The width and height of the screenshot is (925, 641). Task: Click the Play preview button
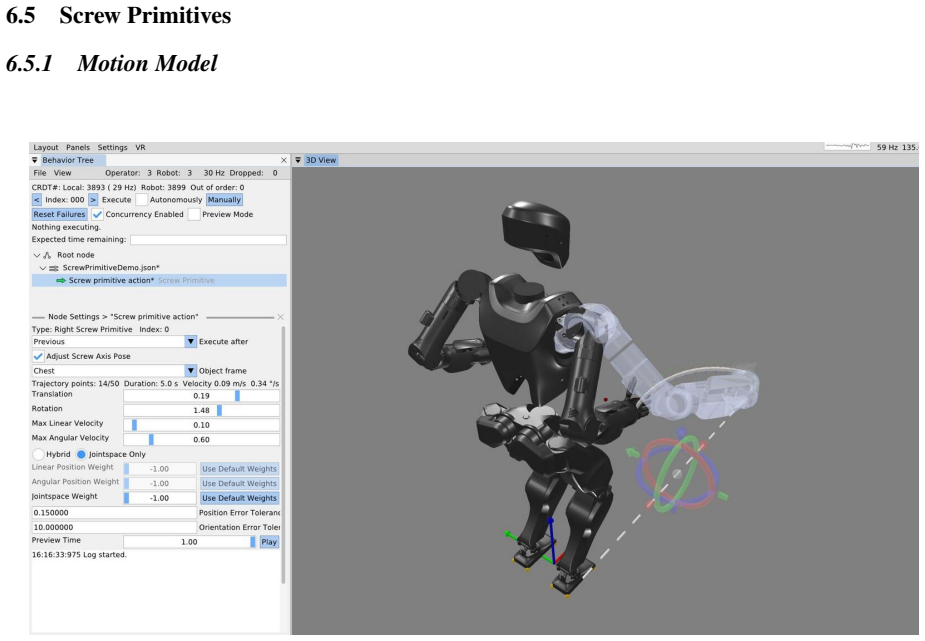pos(269,542)
